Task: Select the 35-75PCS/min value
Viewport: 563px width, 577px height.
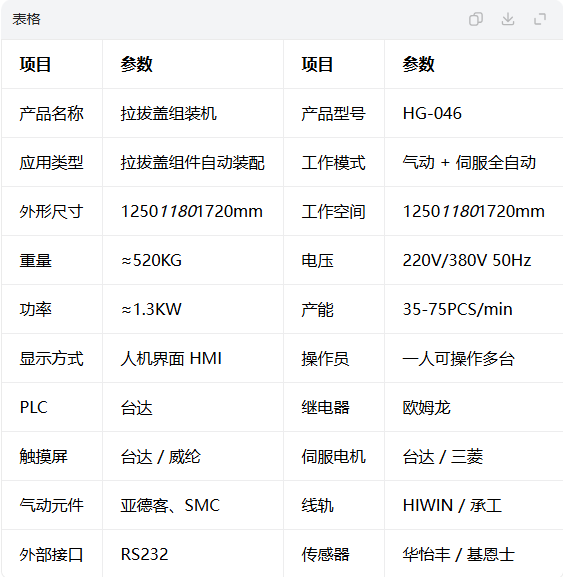Action: [x=457, y=309]
